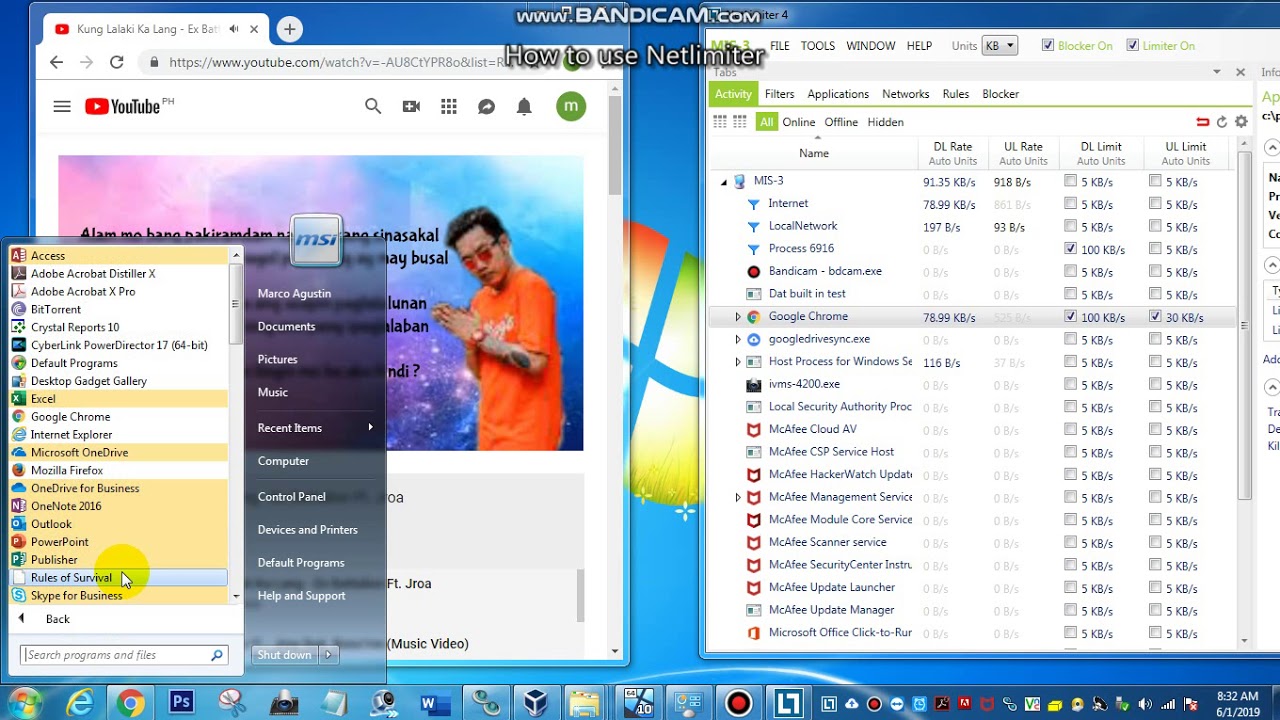
Task: Go back in Chrome browser
Action: [56, 62]
